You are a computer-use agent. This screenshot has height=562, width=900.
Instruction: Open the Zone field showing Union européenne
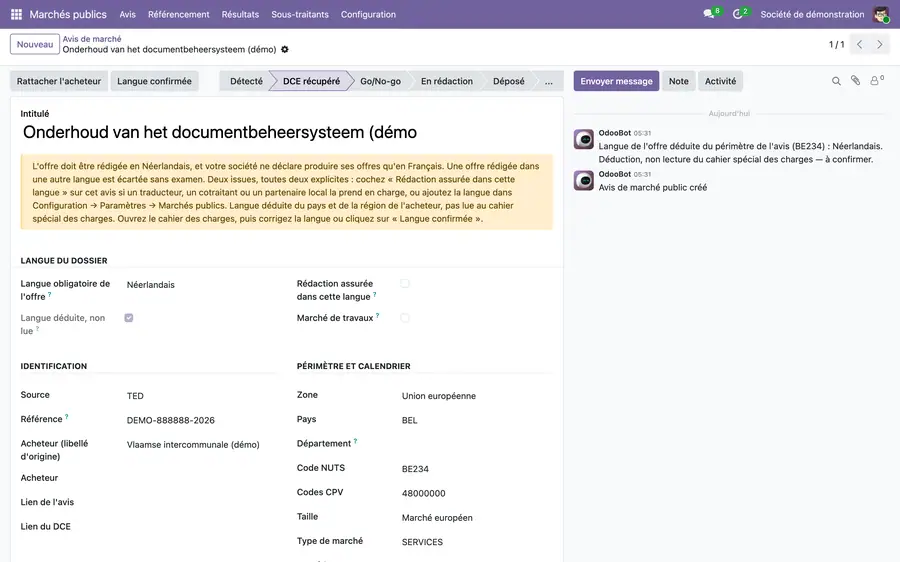tap(476, 396)
